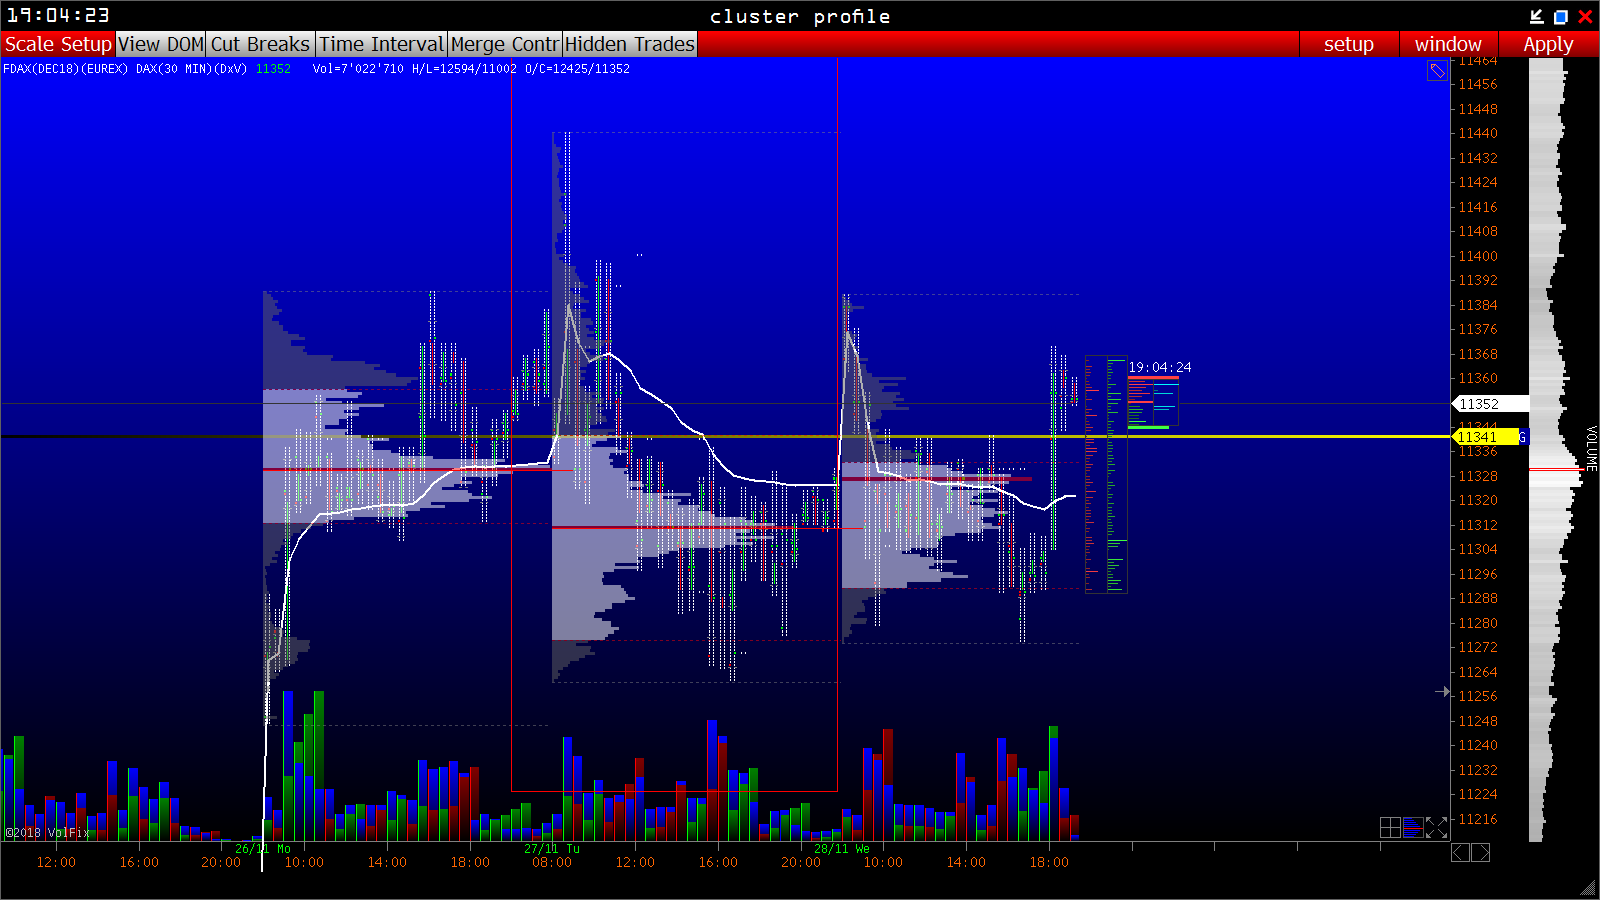1600x900 pixels.
Task: Click the ©2018 VolFix copyright label
Action: point(47,832)
